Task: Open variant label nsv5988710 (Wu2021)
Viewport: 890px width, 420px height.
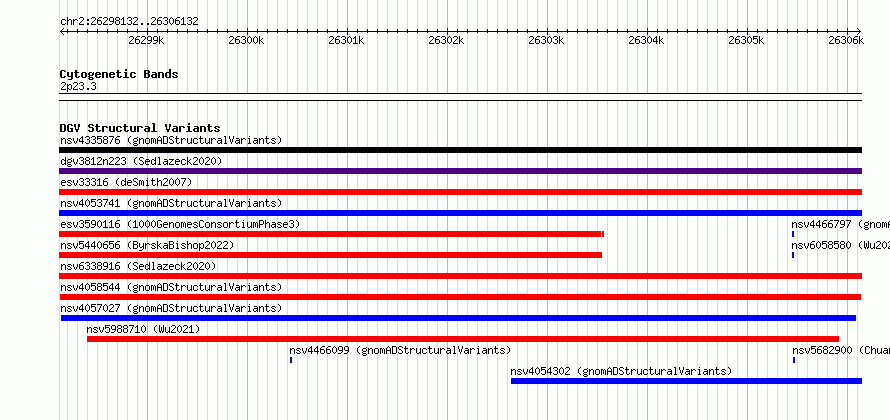Action: pyautogui.click(x=144, y=329)
